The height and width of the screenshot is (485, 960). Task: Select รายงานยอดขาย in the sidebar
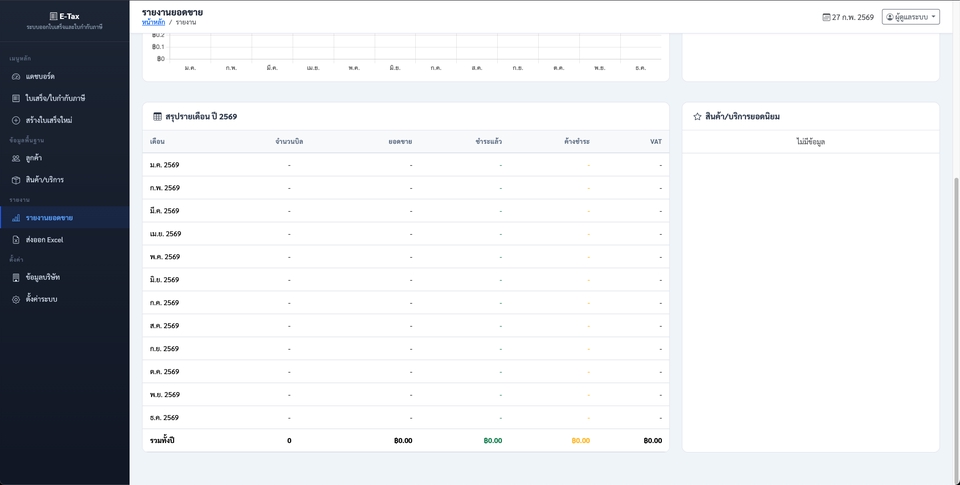pos(49,218)
